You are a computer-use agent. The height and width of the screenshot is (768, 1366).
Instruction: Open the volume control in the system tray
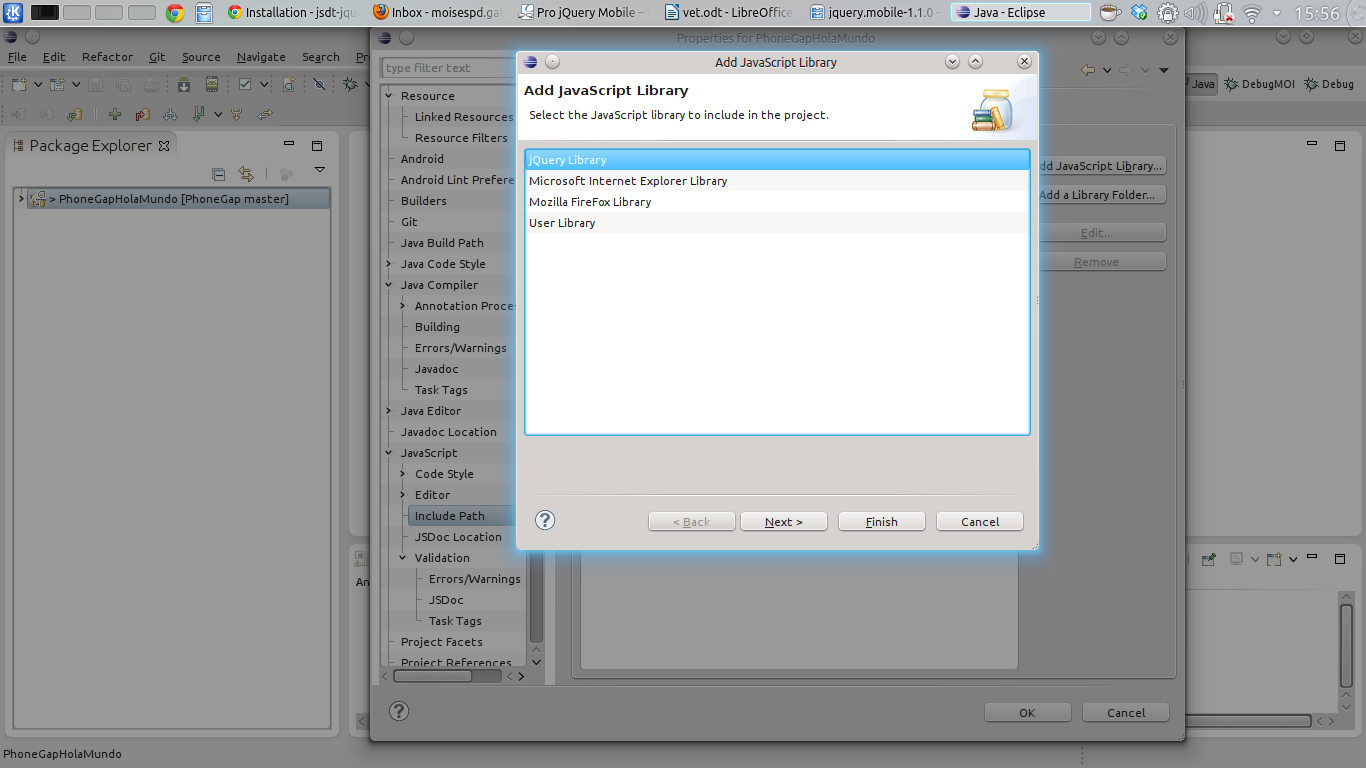1194,13
